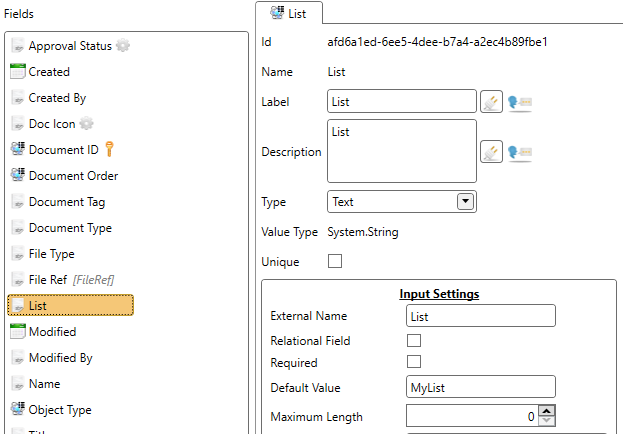The height and width of the screenshot is (434, 623).
Task: Click the Doc Icon field icon
Action: point(17,124)
